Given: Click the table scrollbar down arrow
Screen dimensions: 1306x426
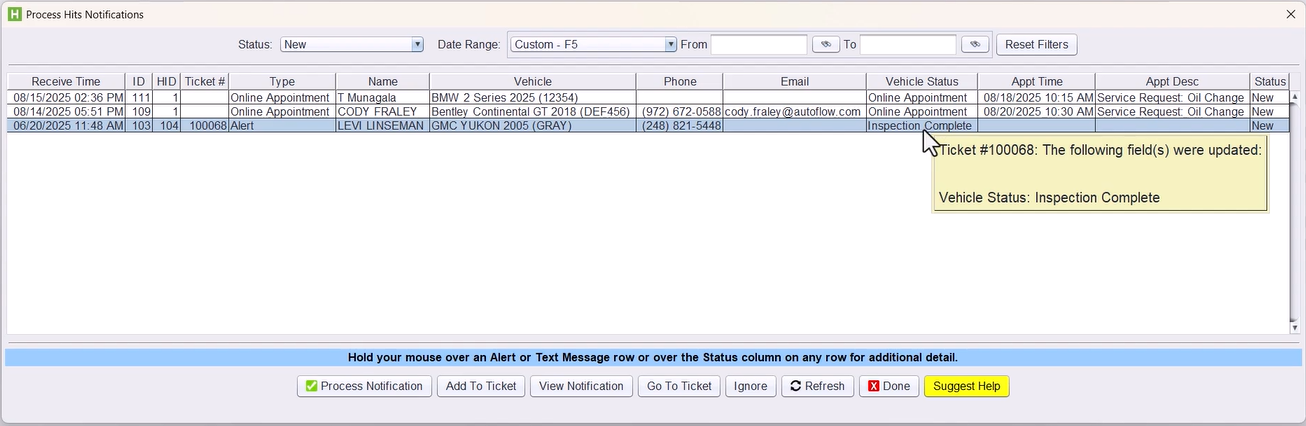Looking at the screenshot, I should click(1296, 327).
